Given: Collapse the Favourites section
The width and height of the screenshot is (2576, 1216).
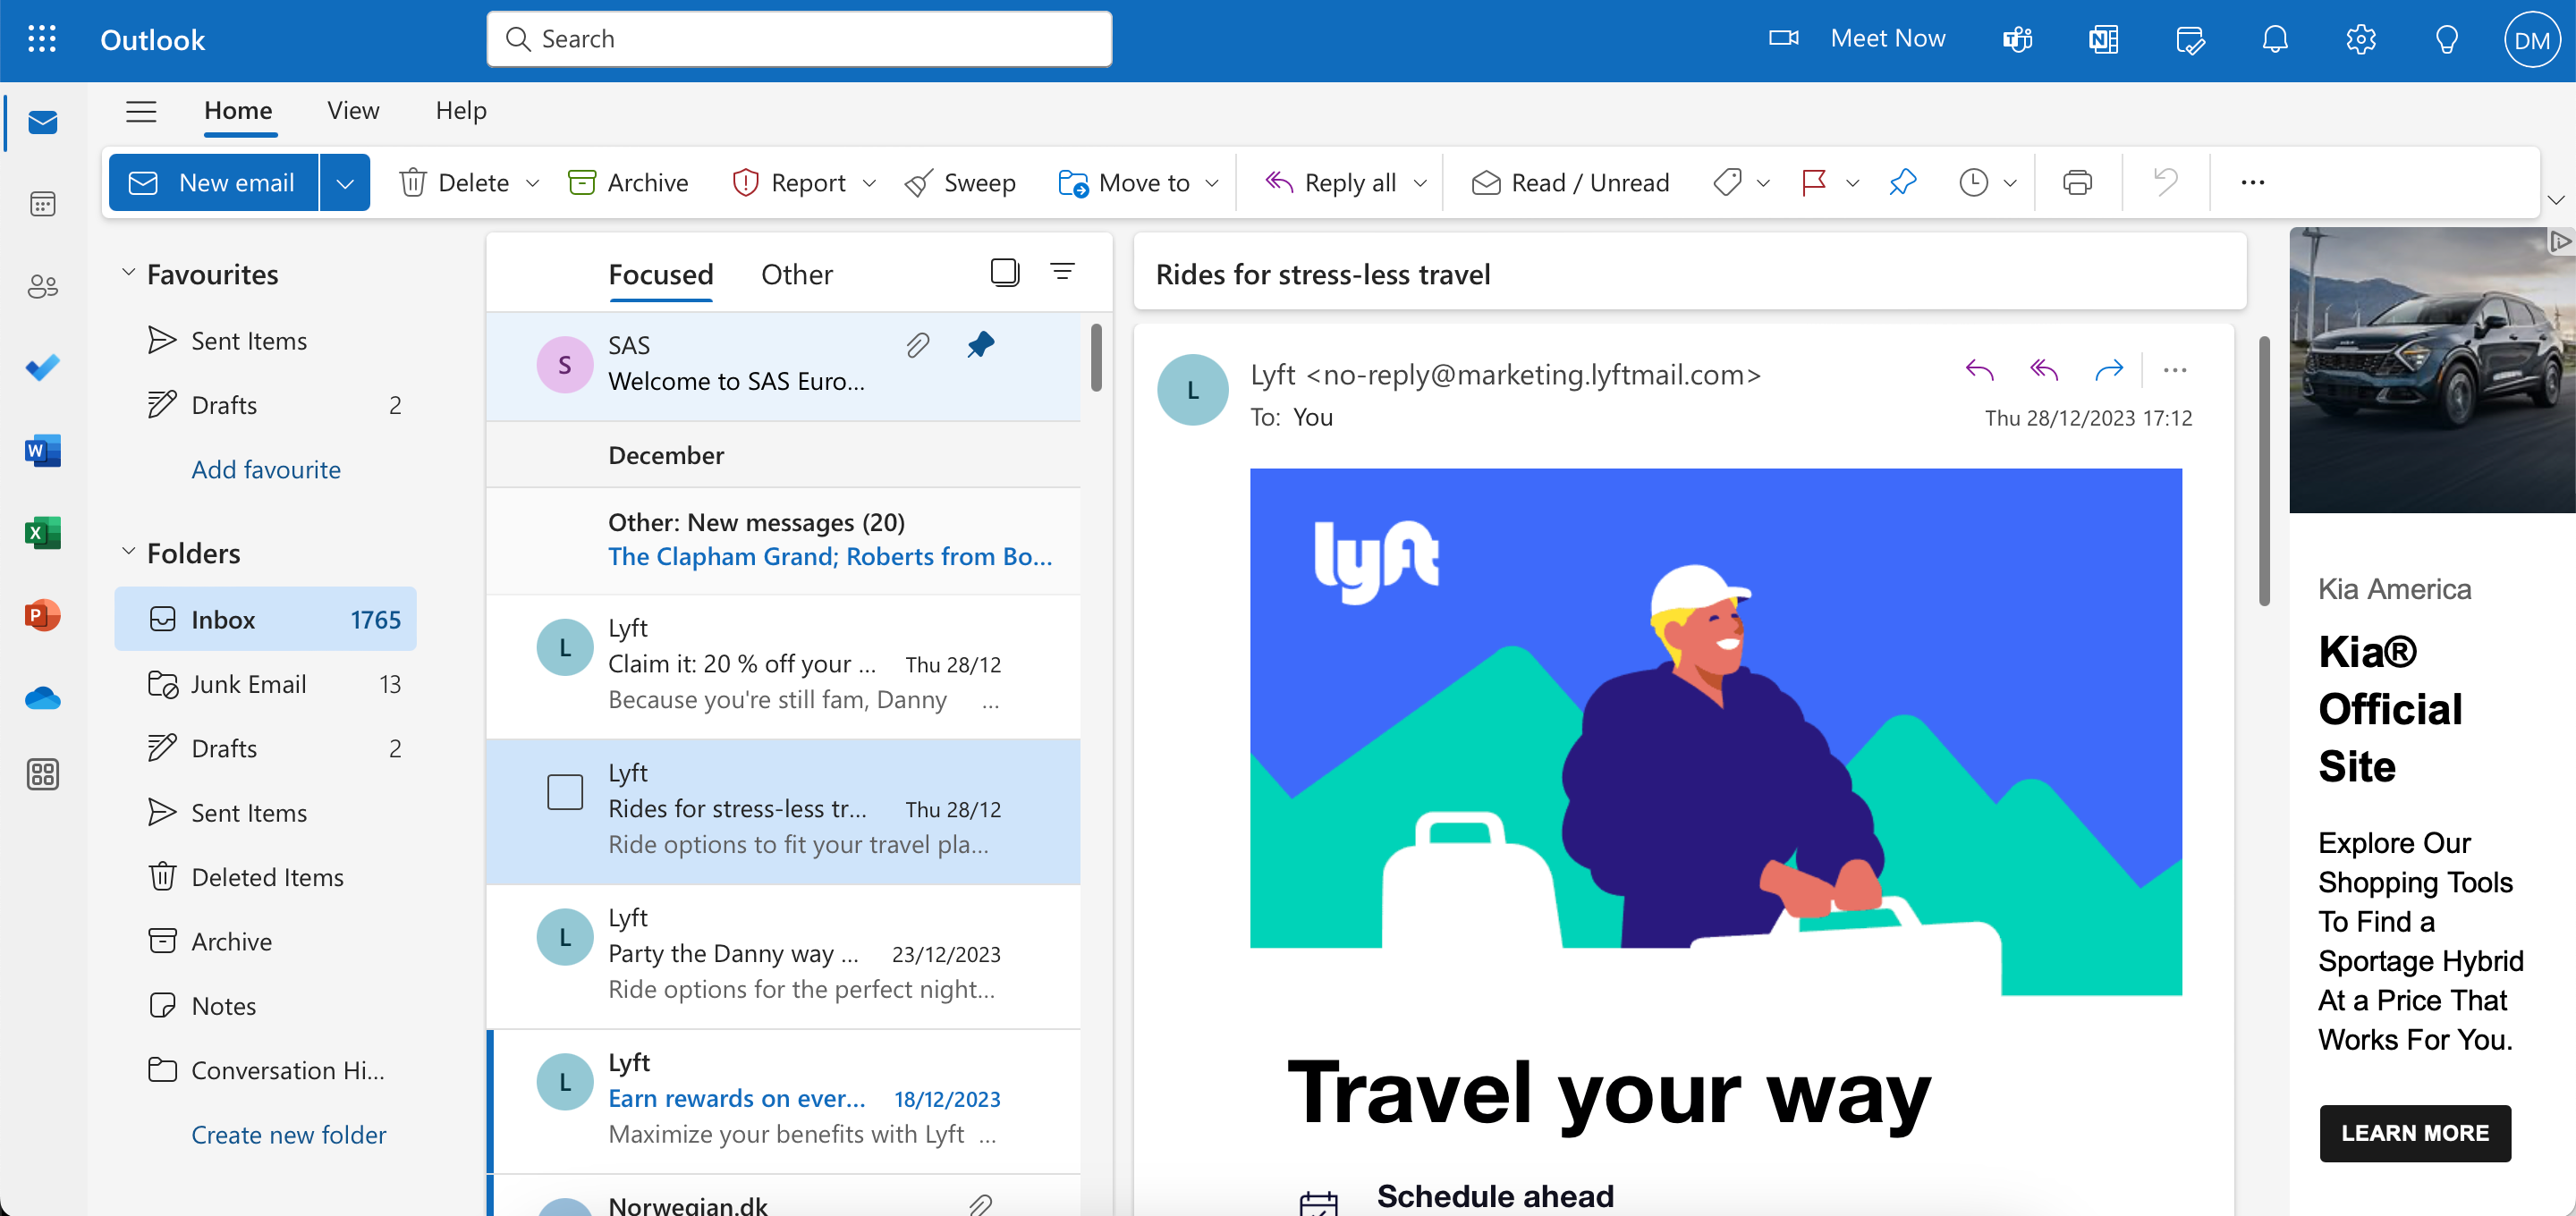Looking at the screenshot, I should click(x=128, y=271).
